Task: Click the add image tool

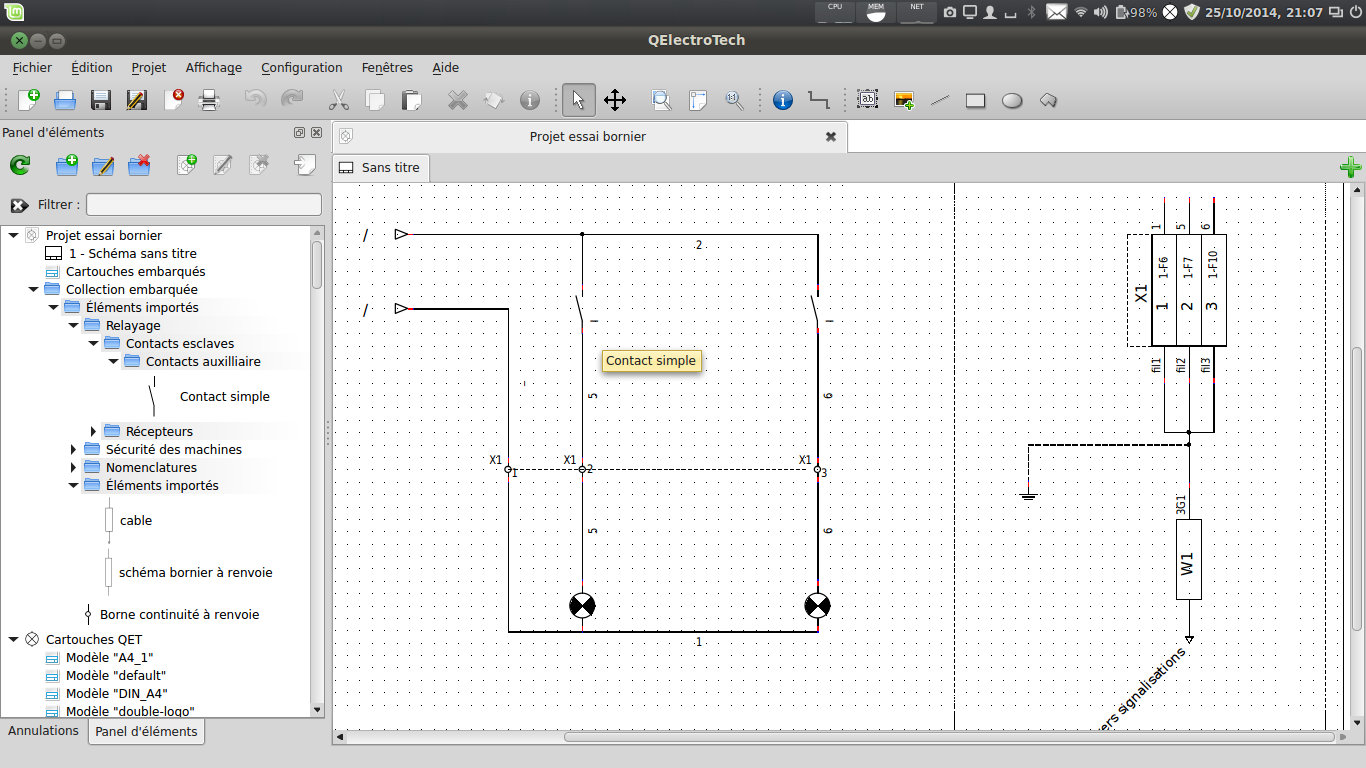Action: (904, 100)
